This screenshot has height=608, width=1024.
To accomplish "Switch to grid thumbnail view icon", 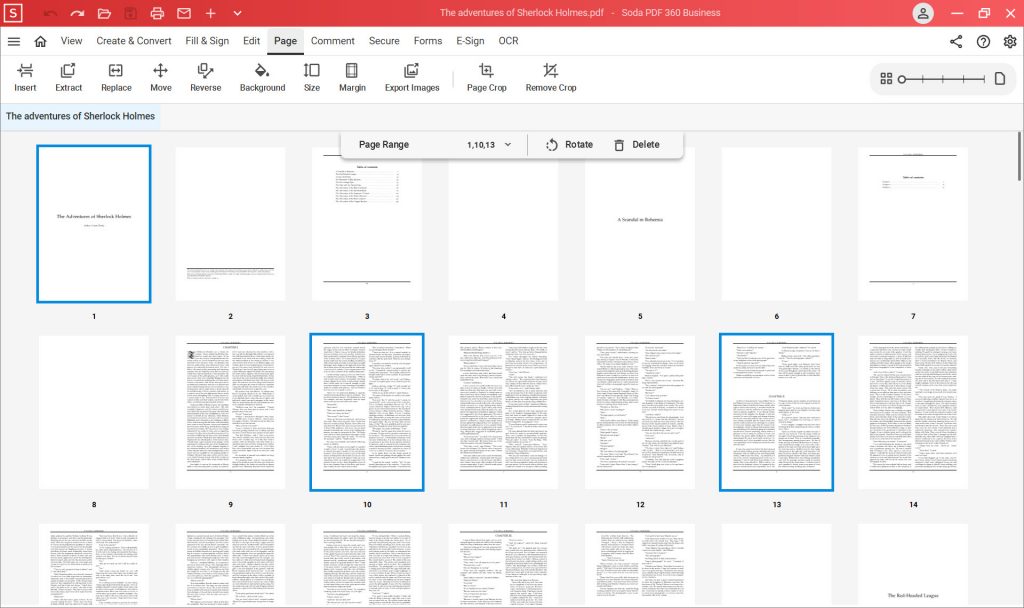I will (x=886, y=79).
